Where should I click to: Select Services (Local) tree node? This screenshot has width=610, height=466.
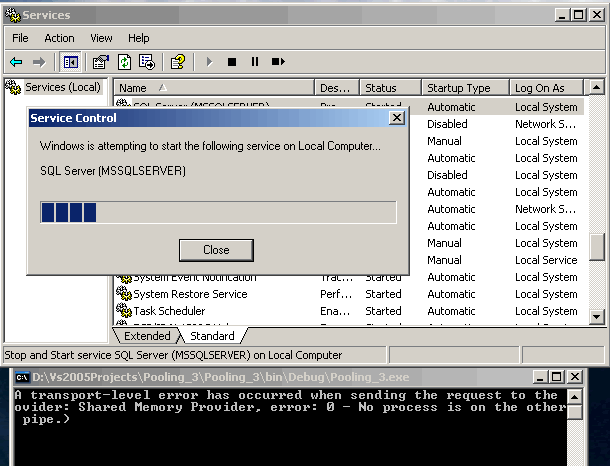coord(62,87)
